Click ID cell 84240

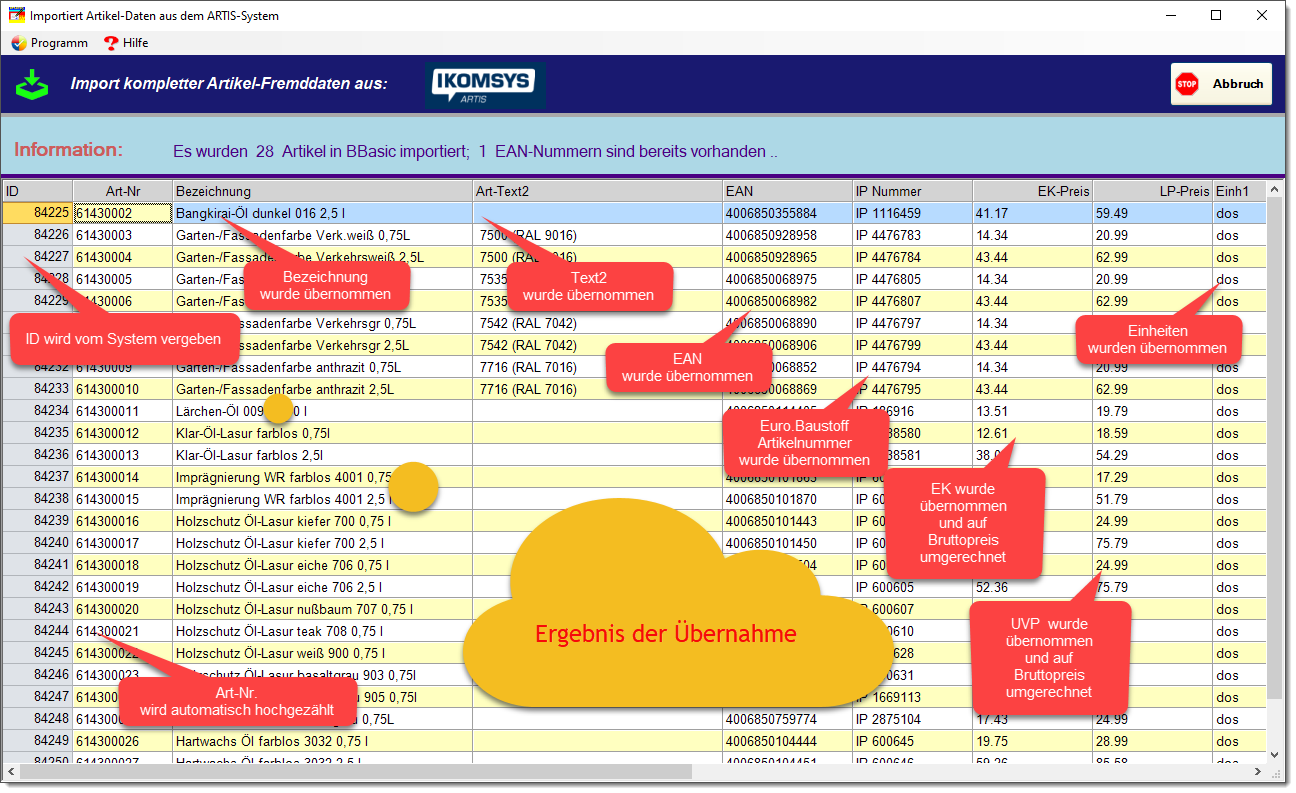(37, 543)
